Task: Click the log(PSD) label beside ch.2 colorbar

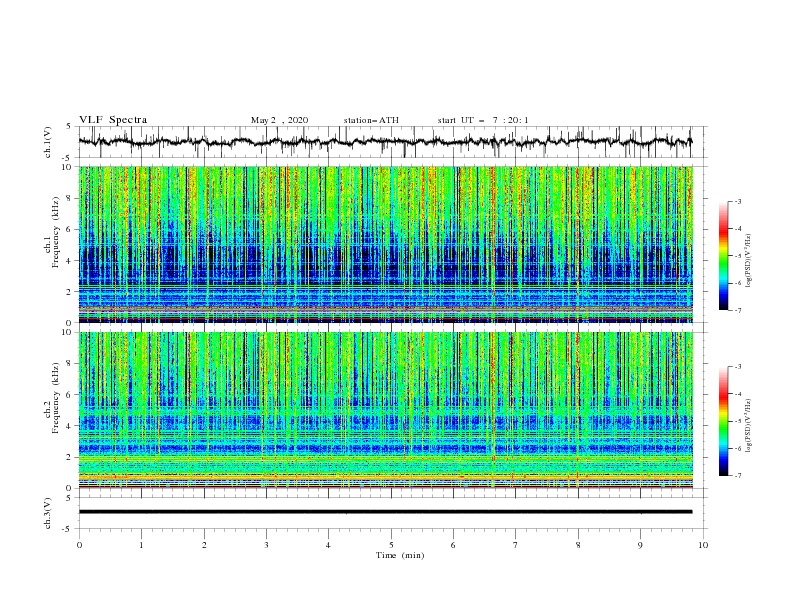Action: [x=749, y=425]
